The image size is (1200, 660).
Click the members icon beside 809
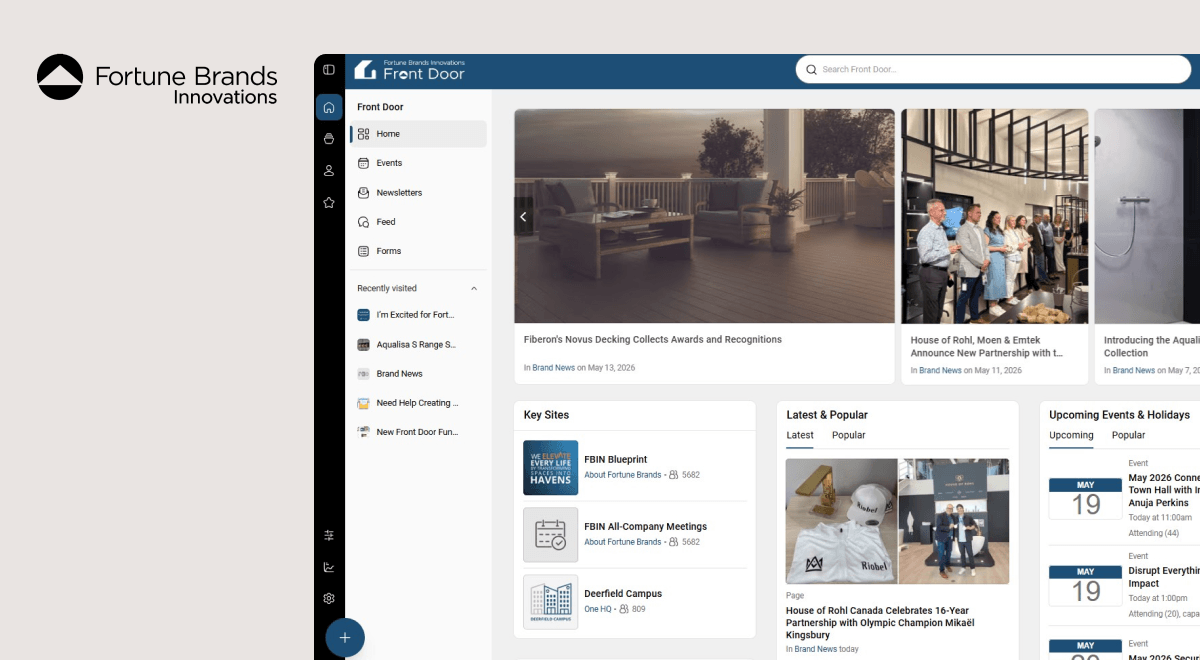click(x=624, y=609)
